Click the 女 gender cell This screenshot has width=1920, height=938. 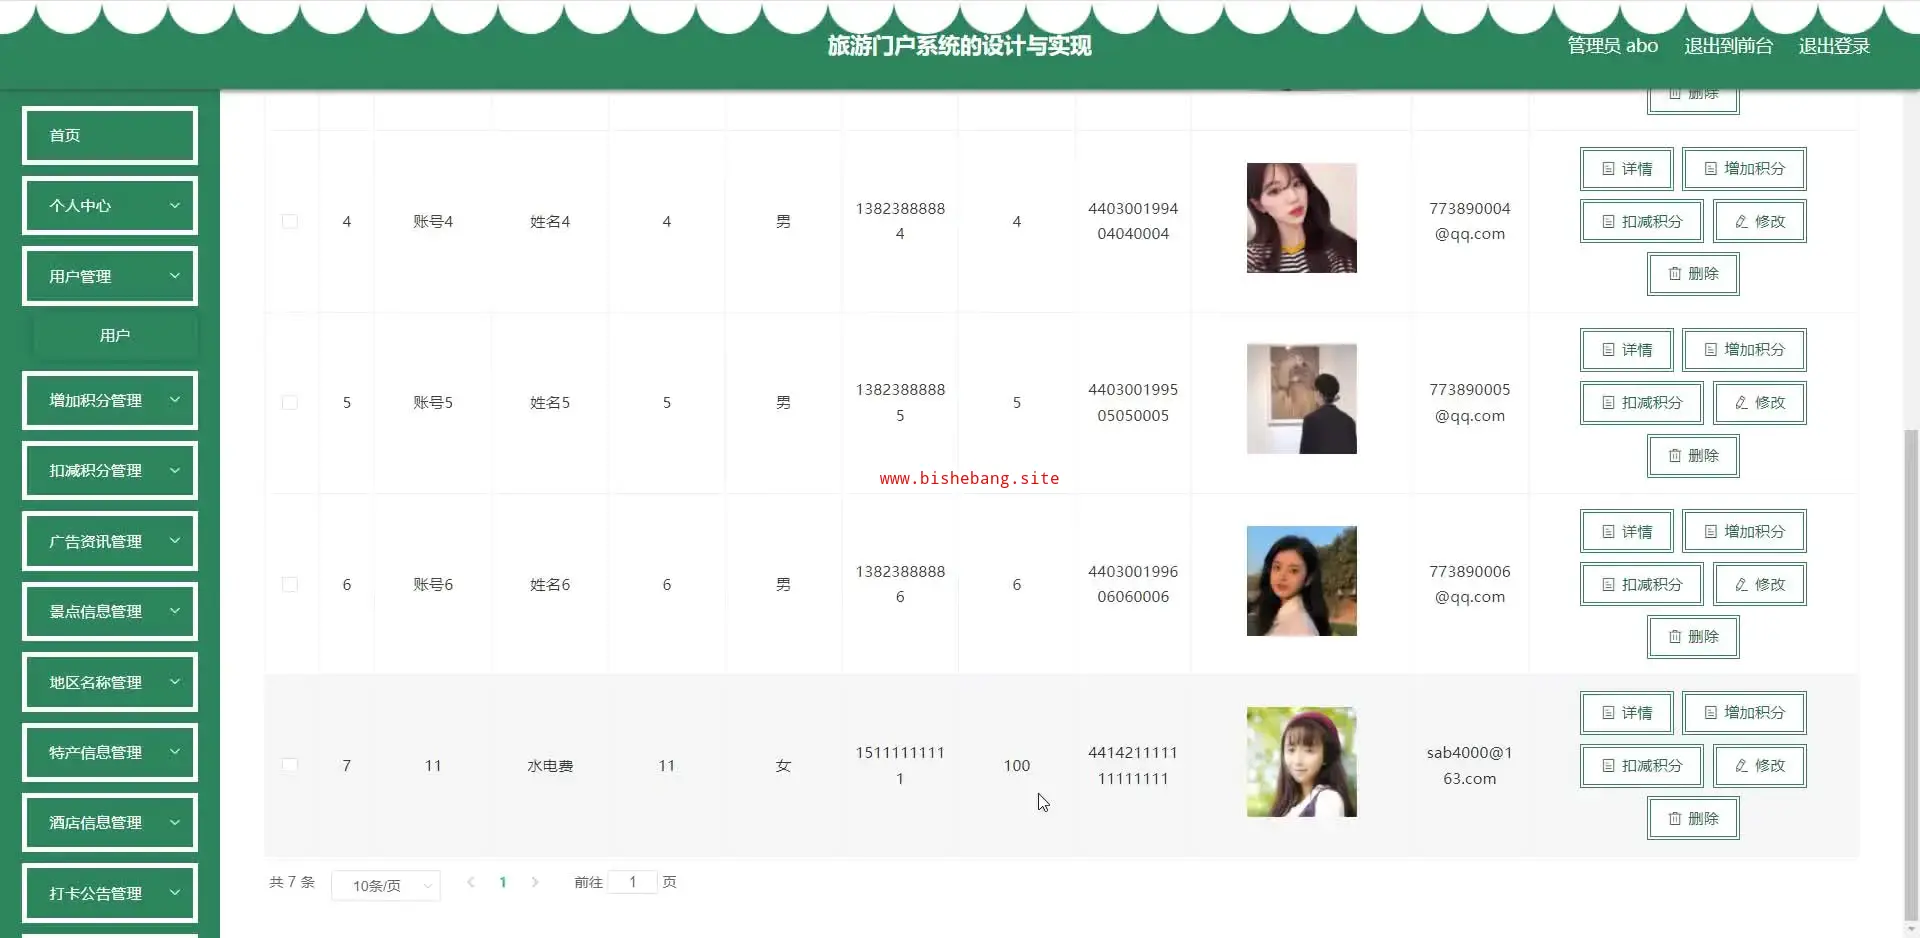tap(783, 765)
